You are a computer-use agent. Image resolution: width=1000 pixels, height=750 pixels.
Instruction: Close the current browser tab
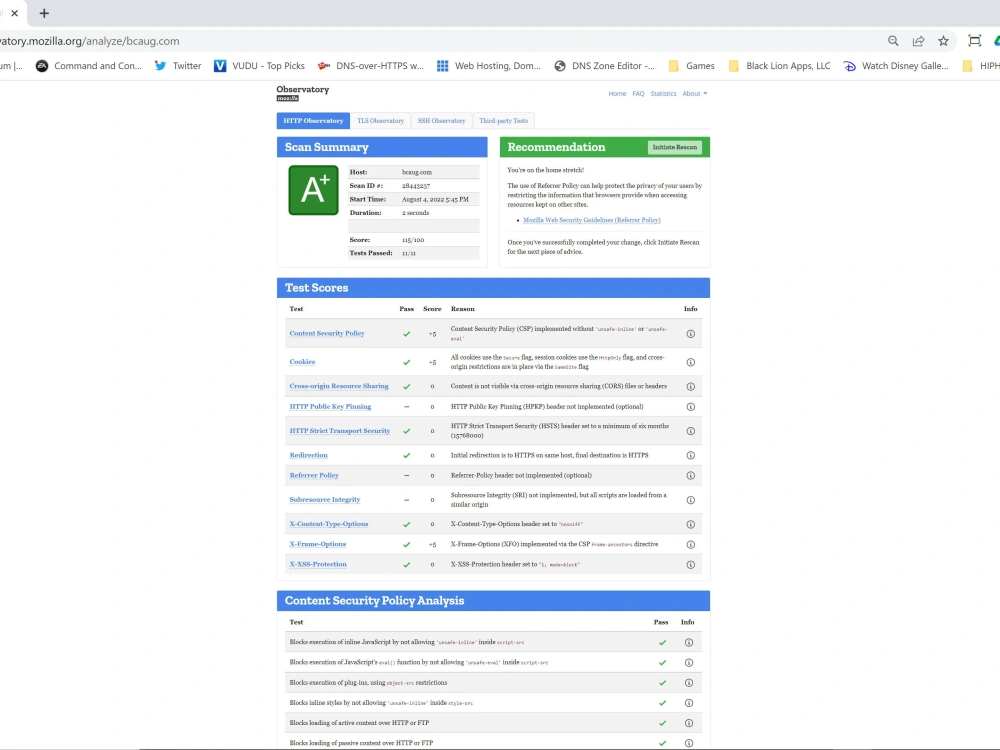pos(15,13)
